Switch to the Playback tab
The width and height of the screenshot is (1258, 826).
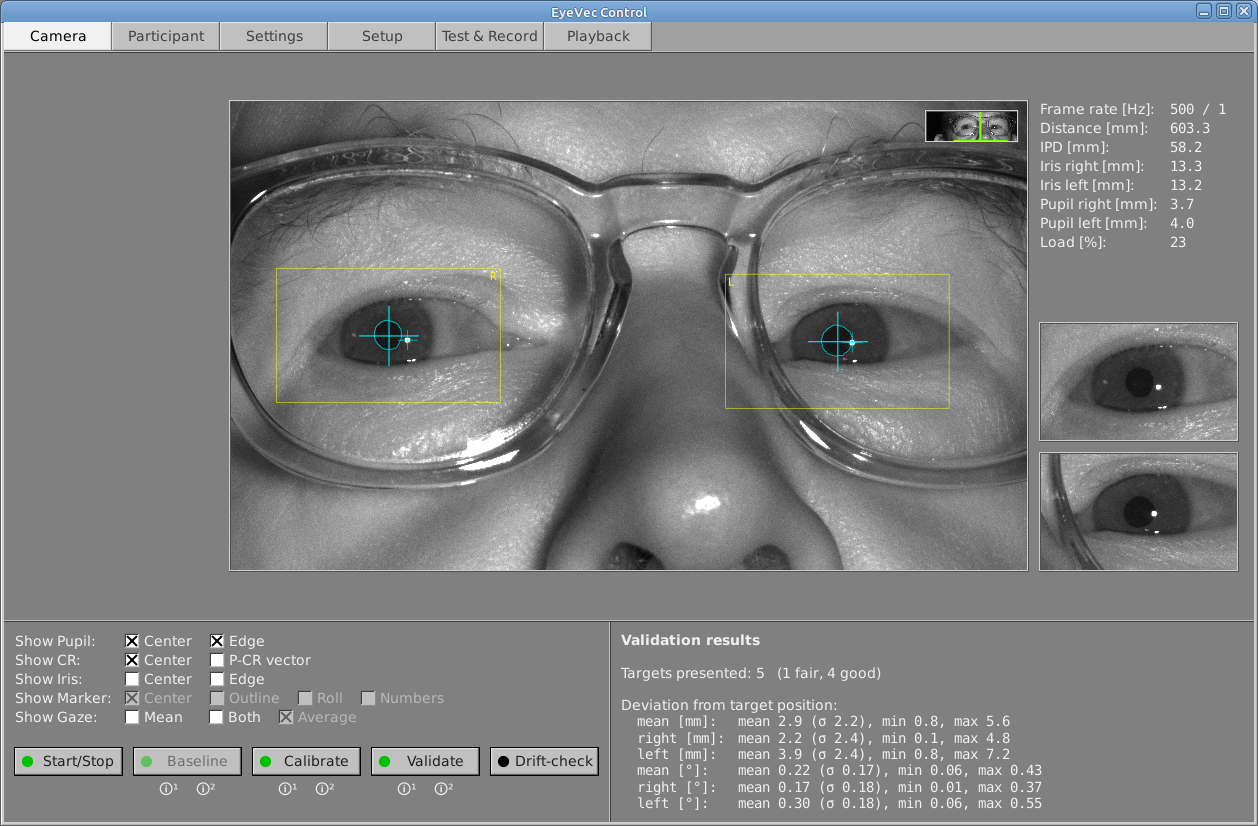point(598,36)
